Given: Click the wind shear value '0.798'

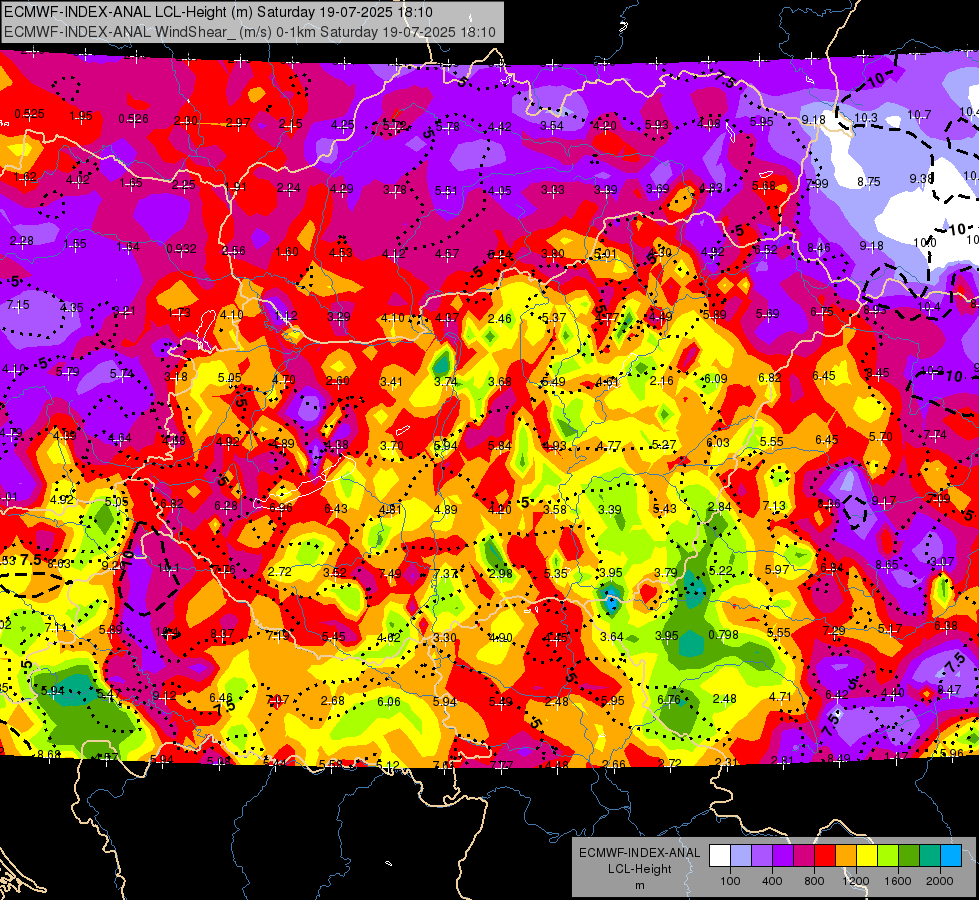Looking at the screenshot, I should point(724,635).
